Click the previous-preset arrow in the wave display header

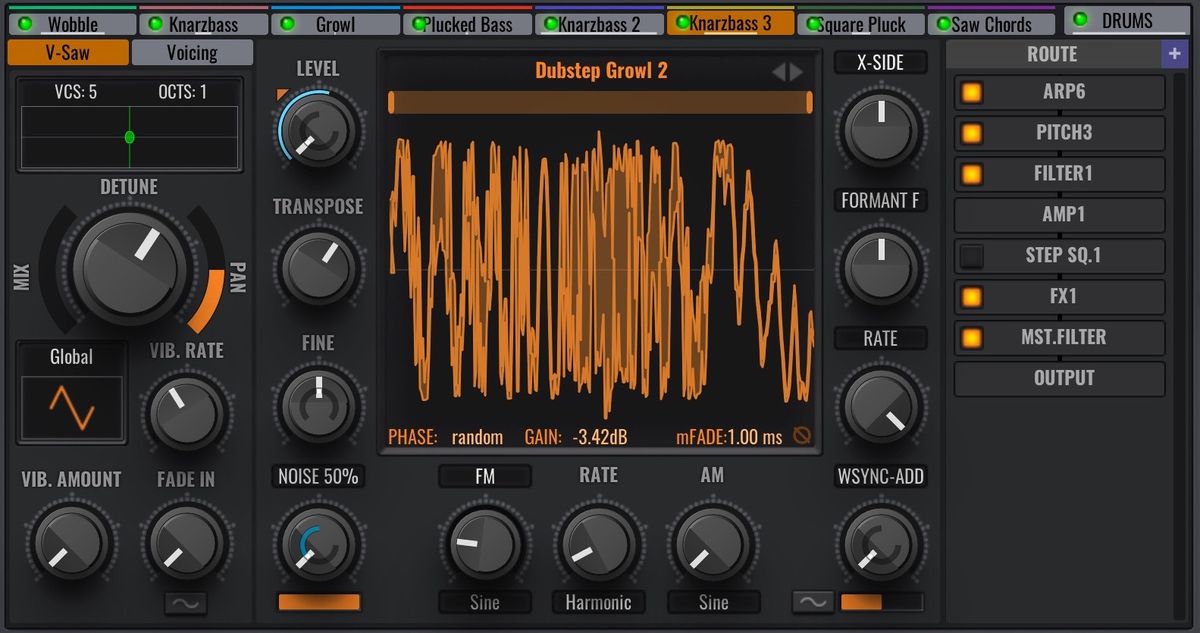point(779,70)
